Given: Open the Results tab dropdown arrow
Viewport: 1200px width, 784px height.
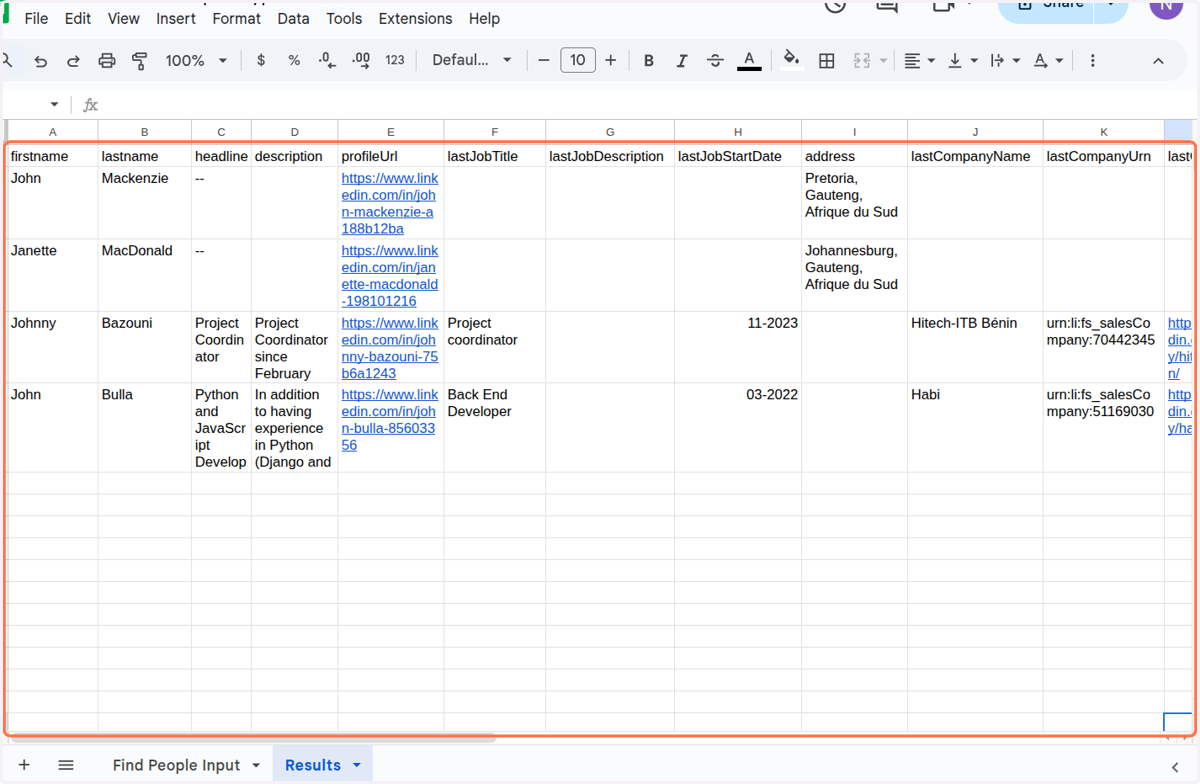Looking at the screenshot, I should 357,765.
